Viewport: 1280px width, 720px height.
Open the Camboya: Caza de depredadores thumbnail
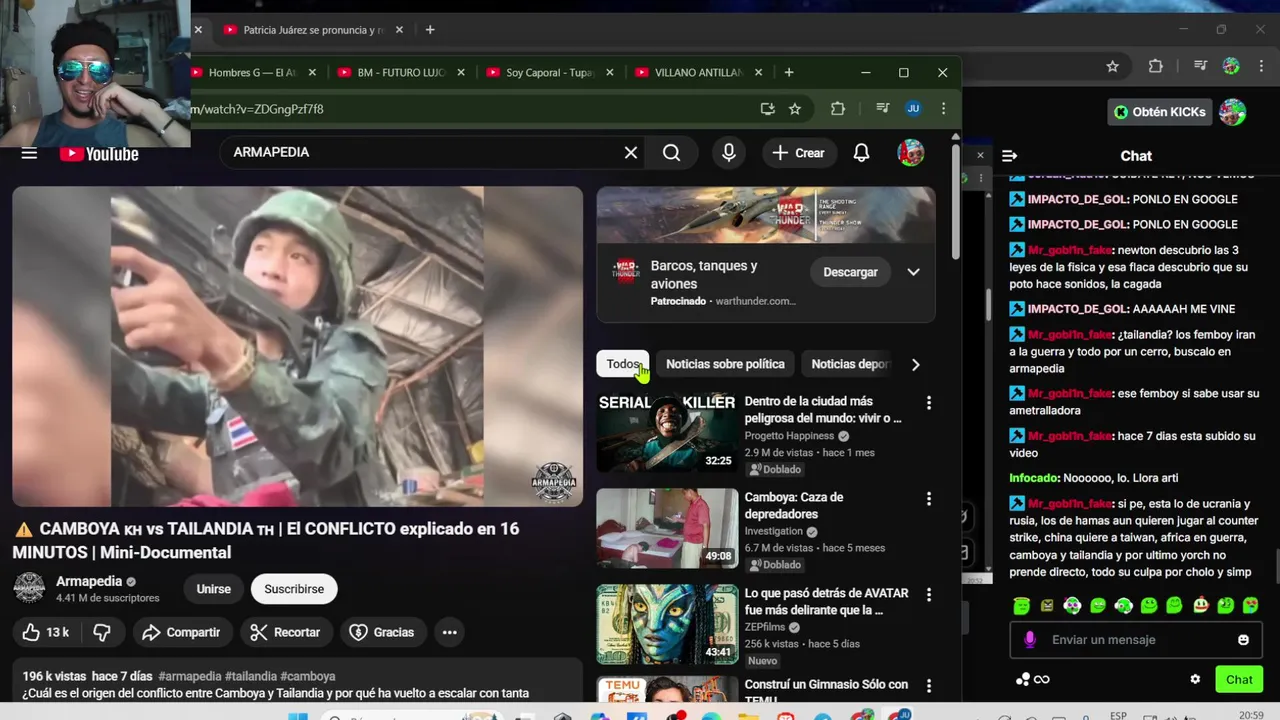667,528
